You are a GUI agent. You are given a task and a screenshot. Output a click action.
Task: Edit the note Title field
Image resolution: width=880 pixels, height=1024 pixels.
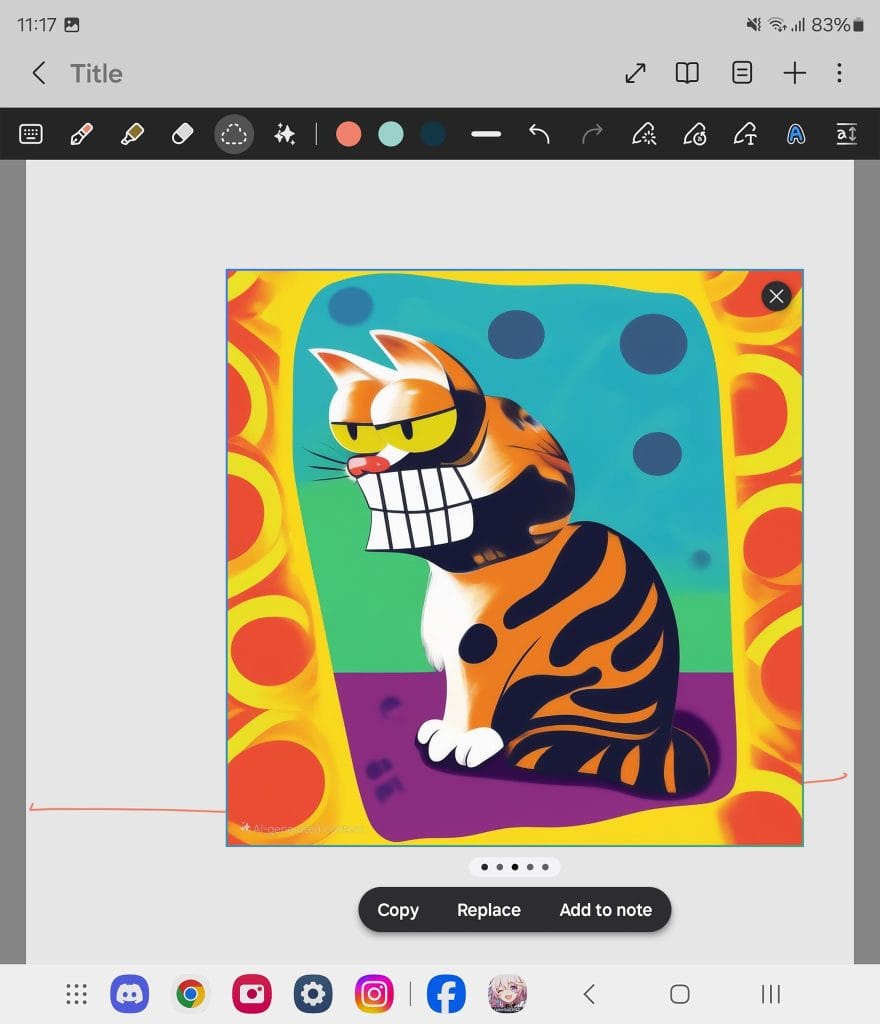tap(97, 73)
